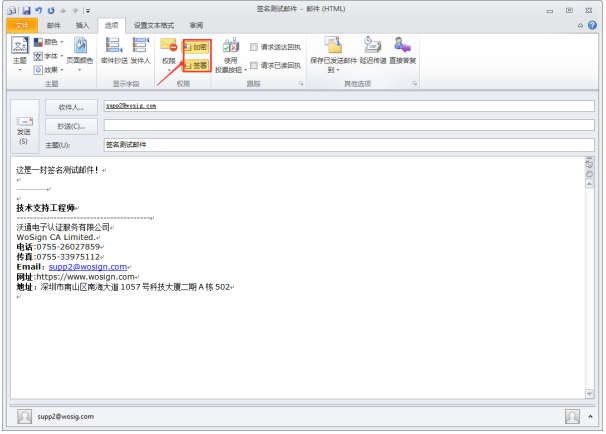The width and height of the screenshot is (606, 434).
Task: Click the 直接答复 (Direct Replies To) icon
Action: pyautogui.click(x=402, y=49)
